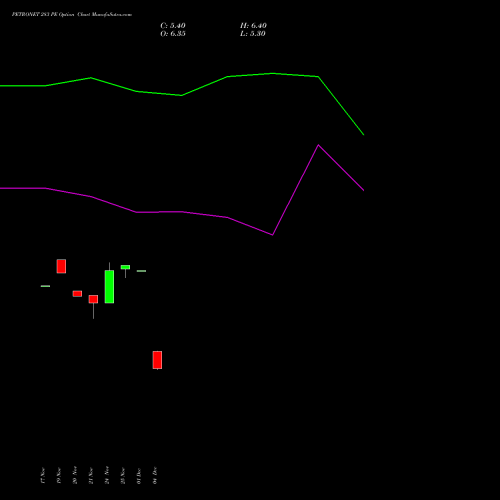This screenshot has width=500, height=500.
Task: Click the lowest red candlestick for 04 Dec
Action: (x=157, y=360)
